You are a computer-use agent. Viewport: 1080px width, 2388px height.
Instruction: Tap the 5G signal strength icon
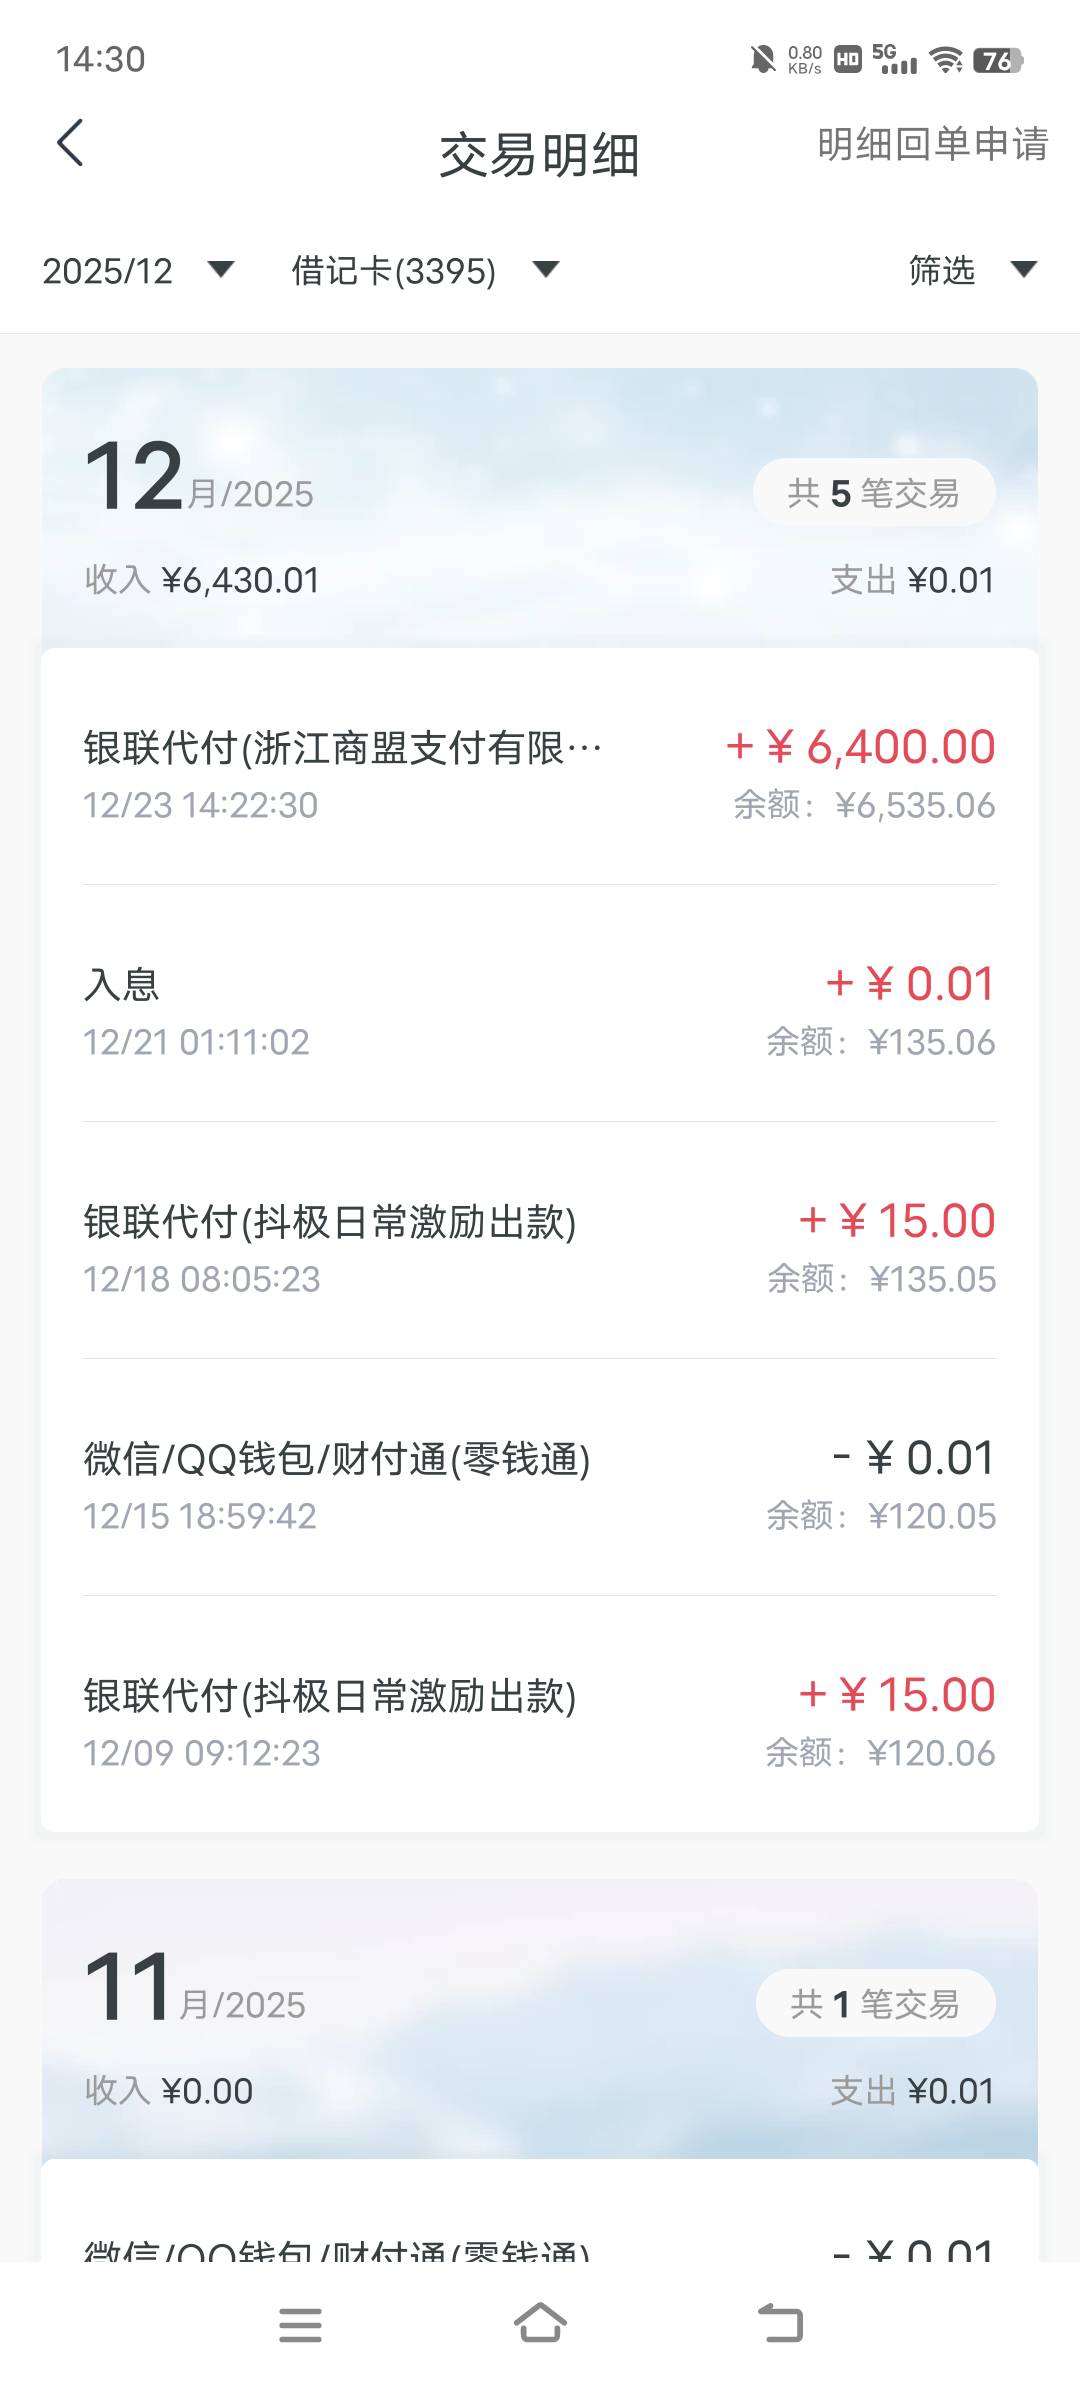point(895,60)
